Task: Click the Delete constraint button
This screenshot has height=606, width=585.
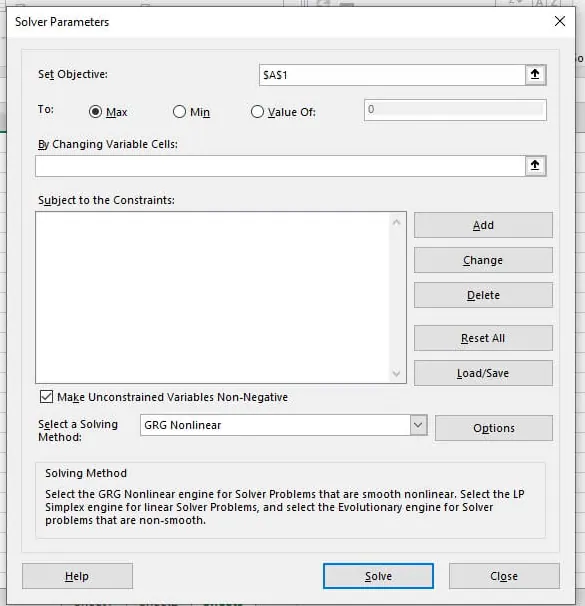Action: coord(483,295)
